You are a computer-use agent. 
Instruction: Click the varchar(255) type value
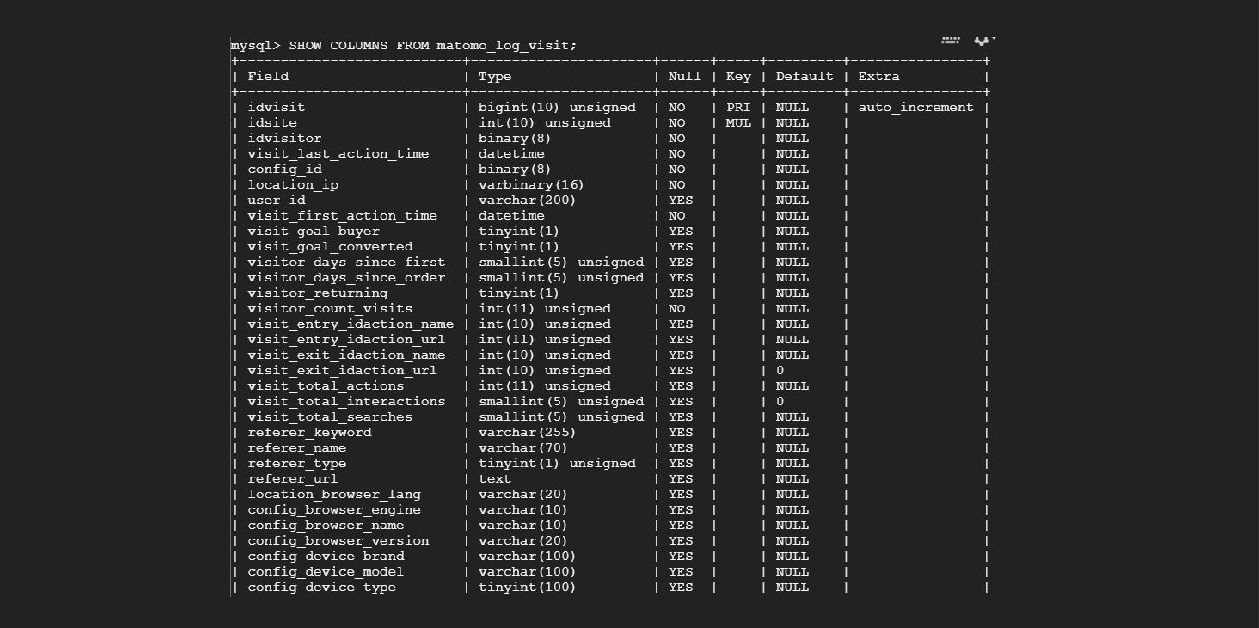click(x=527, y=432)
